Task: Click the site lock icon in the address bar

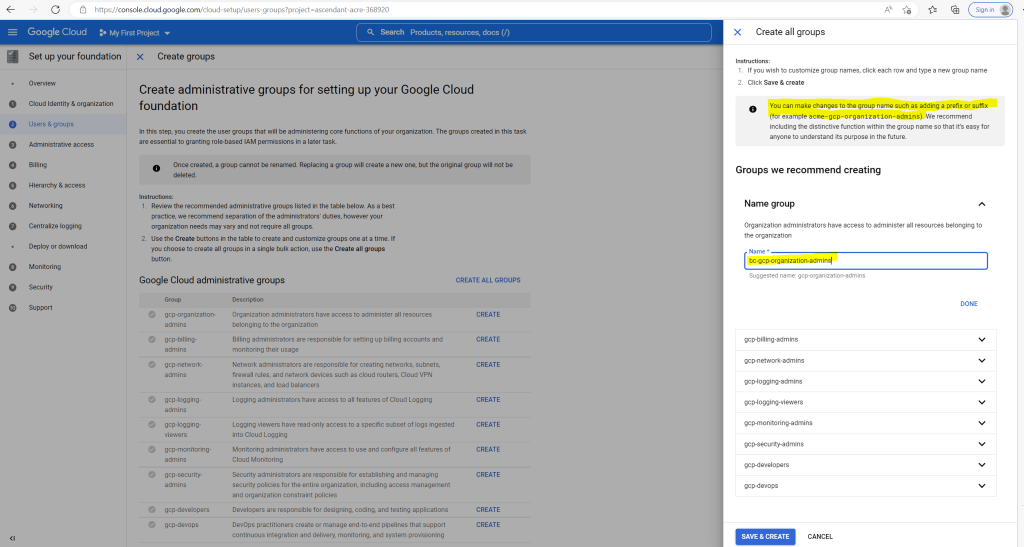Action: (83, 10)
